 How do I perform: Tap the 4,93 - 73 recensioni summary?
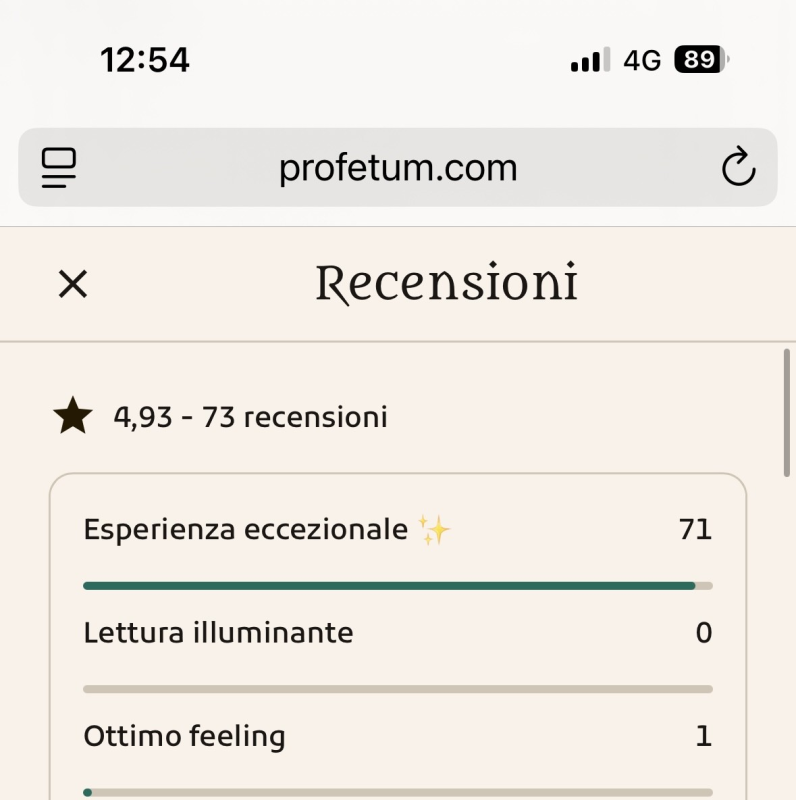(250, 417)
